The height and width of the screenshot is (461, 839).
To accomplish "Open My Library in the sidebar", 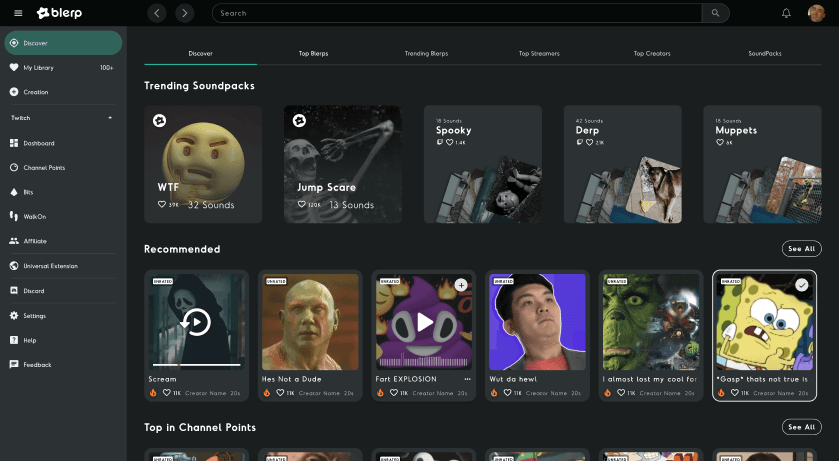I will point(63,67).
